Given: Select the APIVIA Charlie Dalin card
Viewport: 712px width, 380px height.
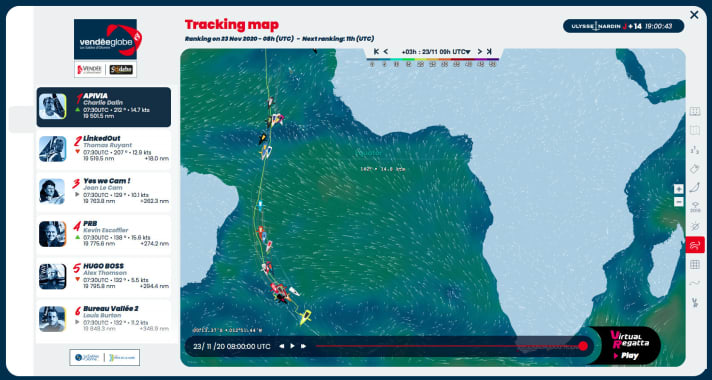Looking at the screenshot, I should pos(104,107).
